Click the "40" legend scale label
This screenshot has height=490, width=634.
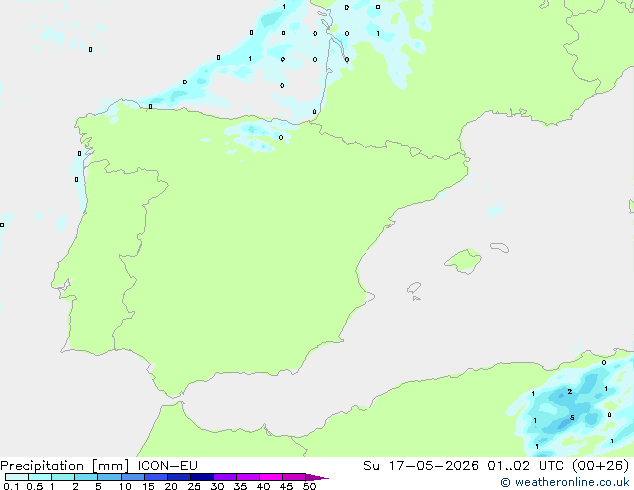pyautogui.click(x=263, y=486)
